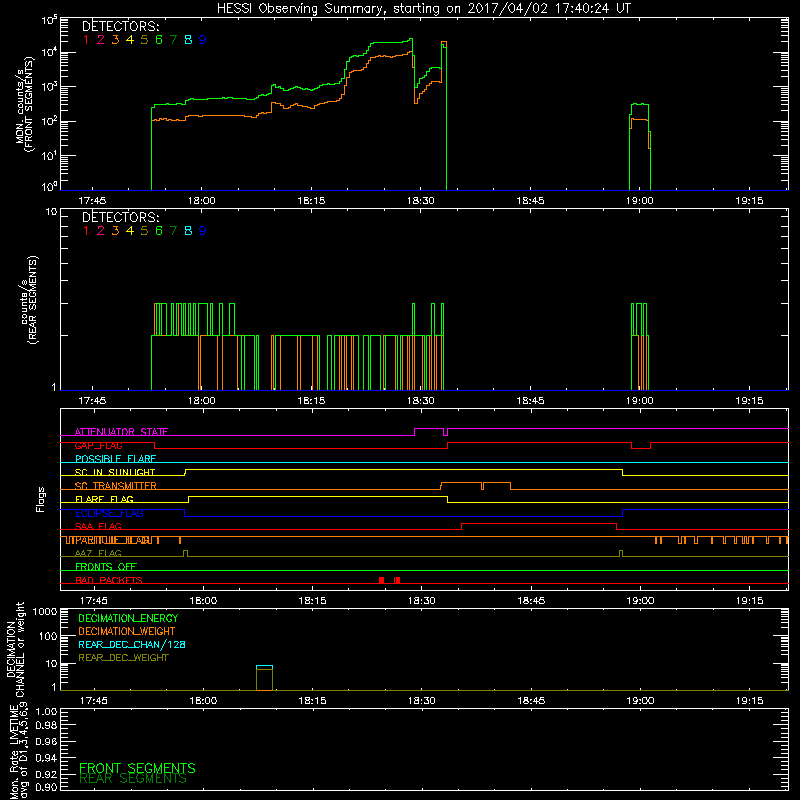Select detector 8 label in front segments legend

(188, 40)
